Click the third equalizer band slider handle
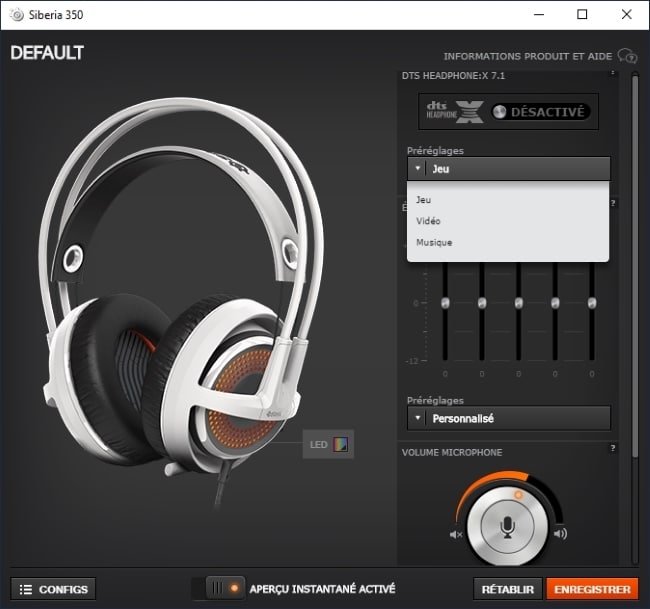This screenshot has width=650, height=609. (519, 303)
